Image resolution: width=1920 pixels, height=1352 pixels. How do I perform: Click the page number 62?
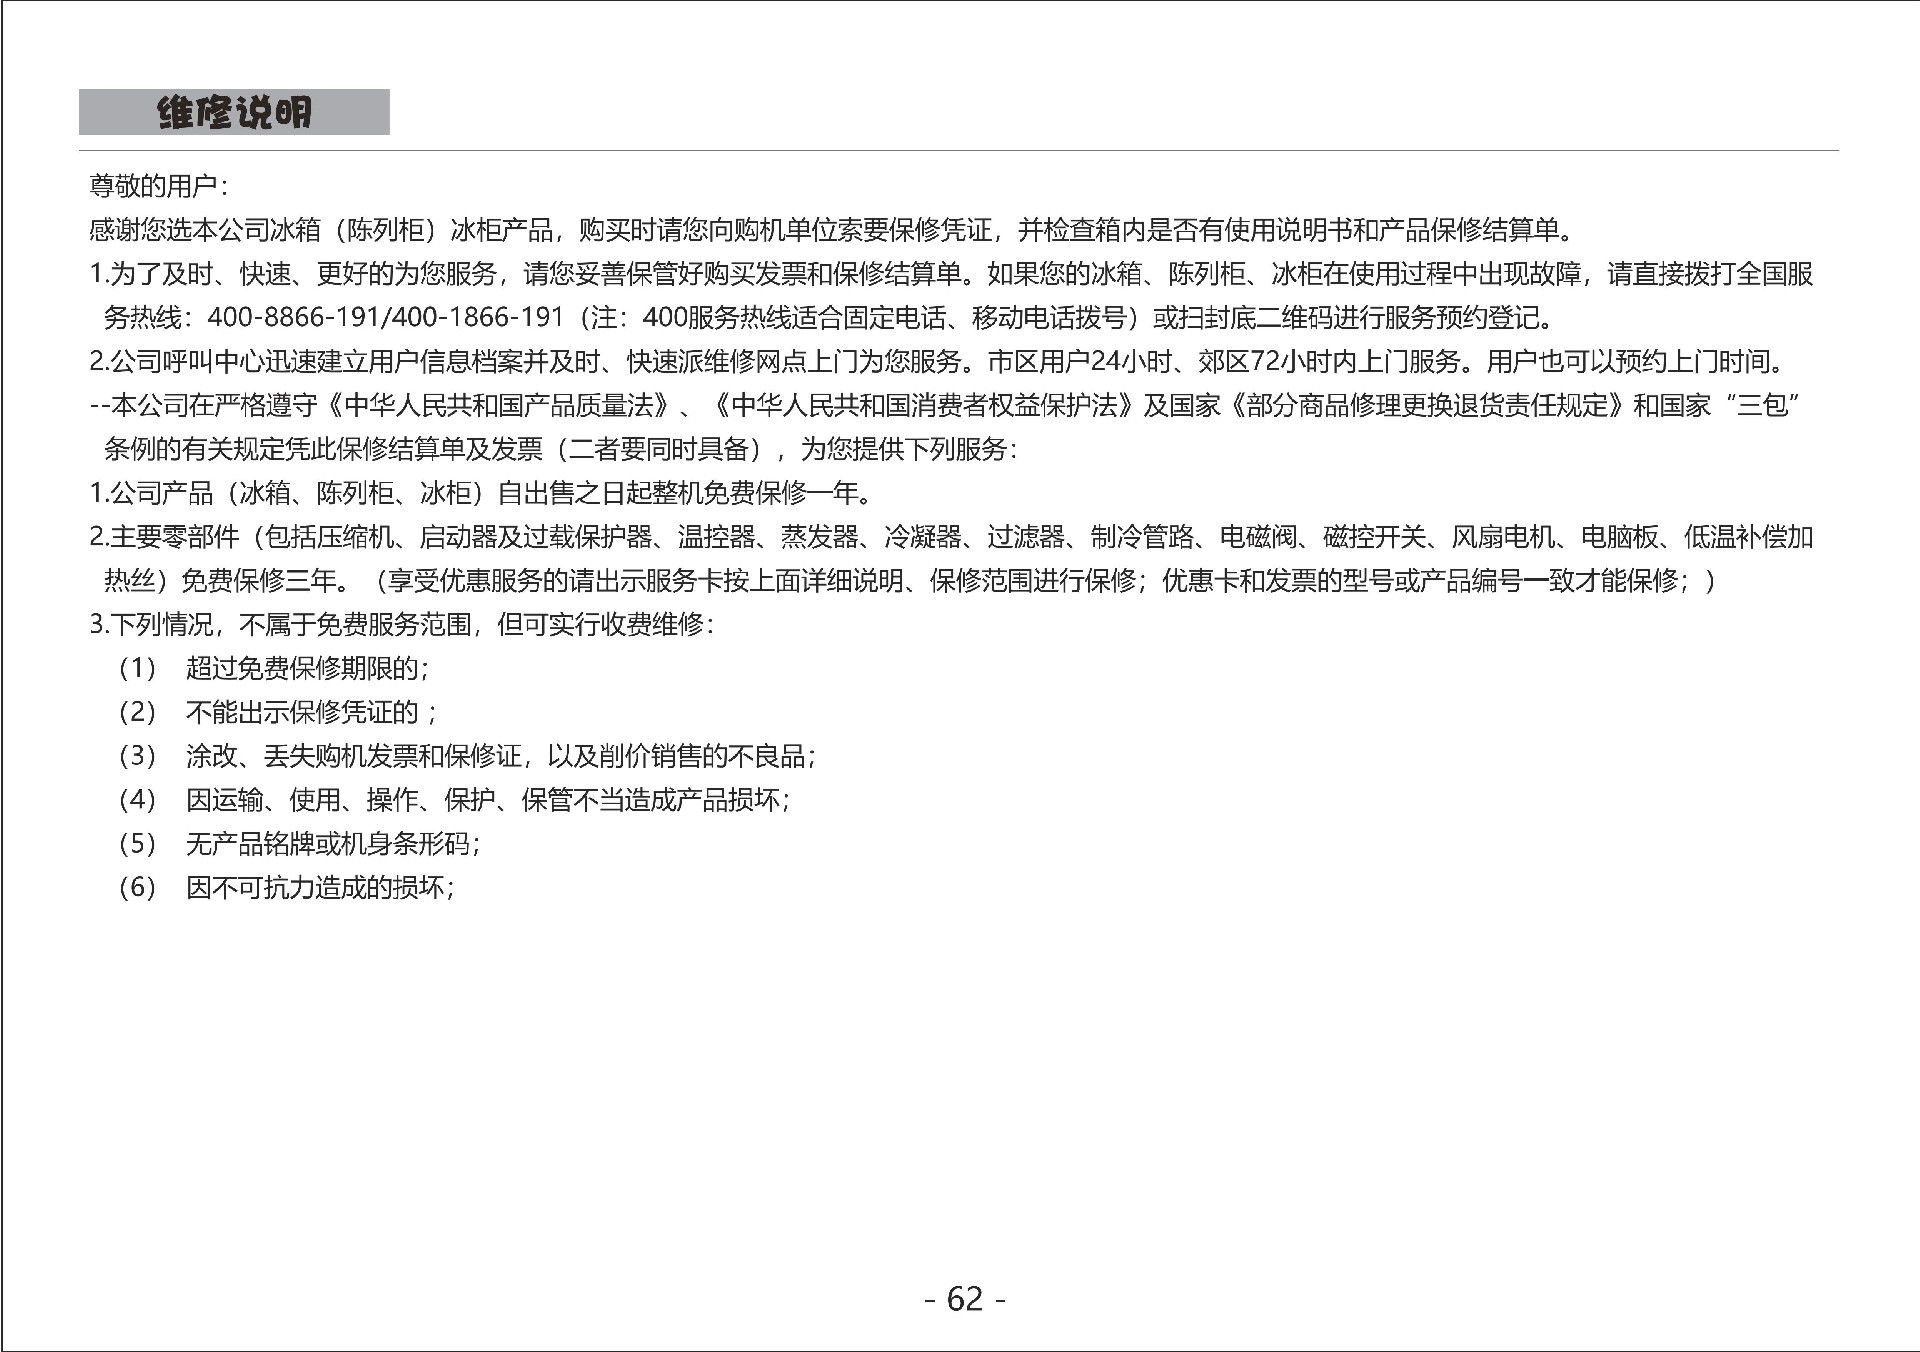pos(964,1298)
